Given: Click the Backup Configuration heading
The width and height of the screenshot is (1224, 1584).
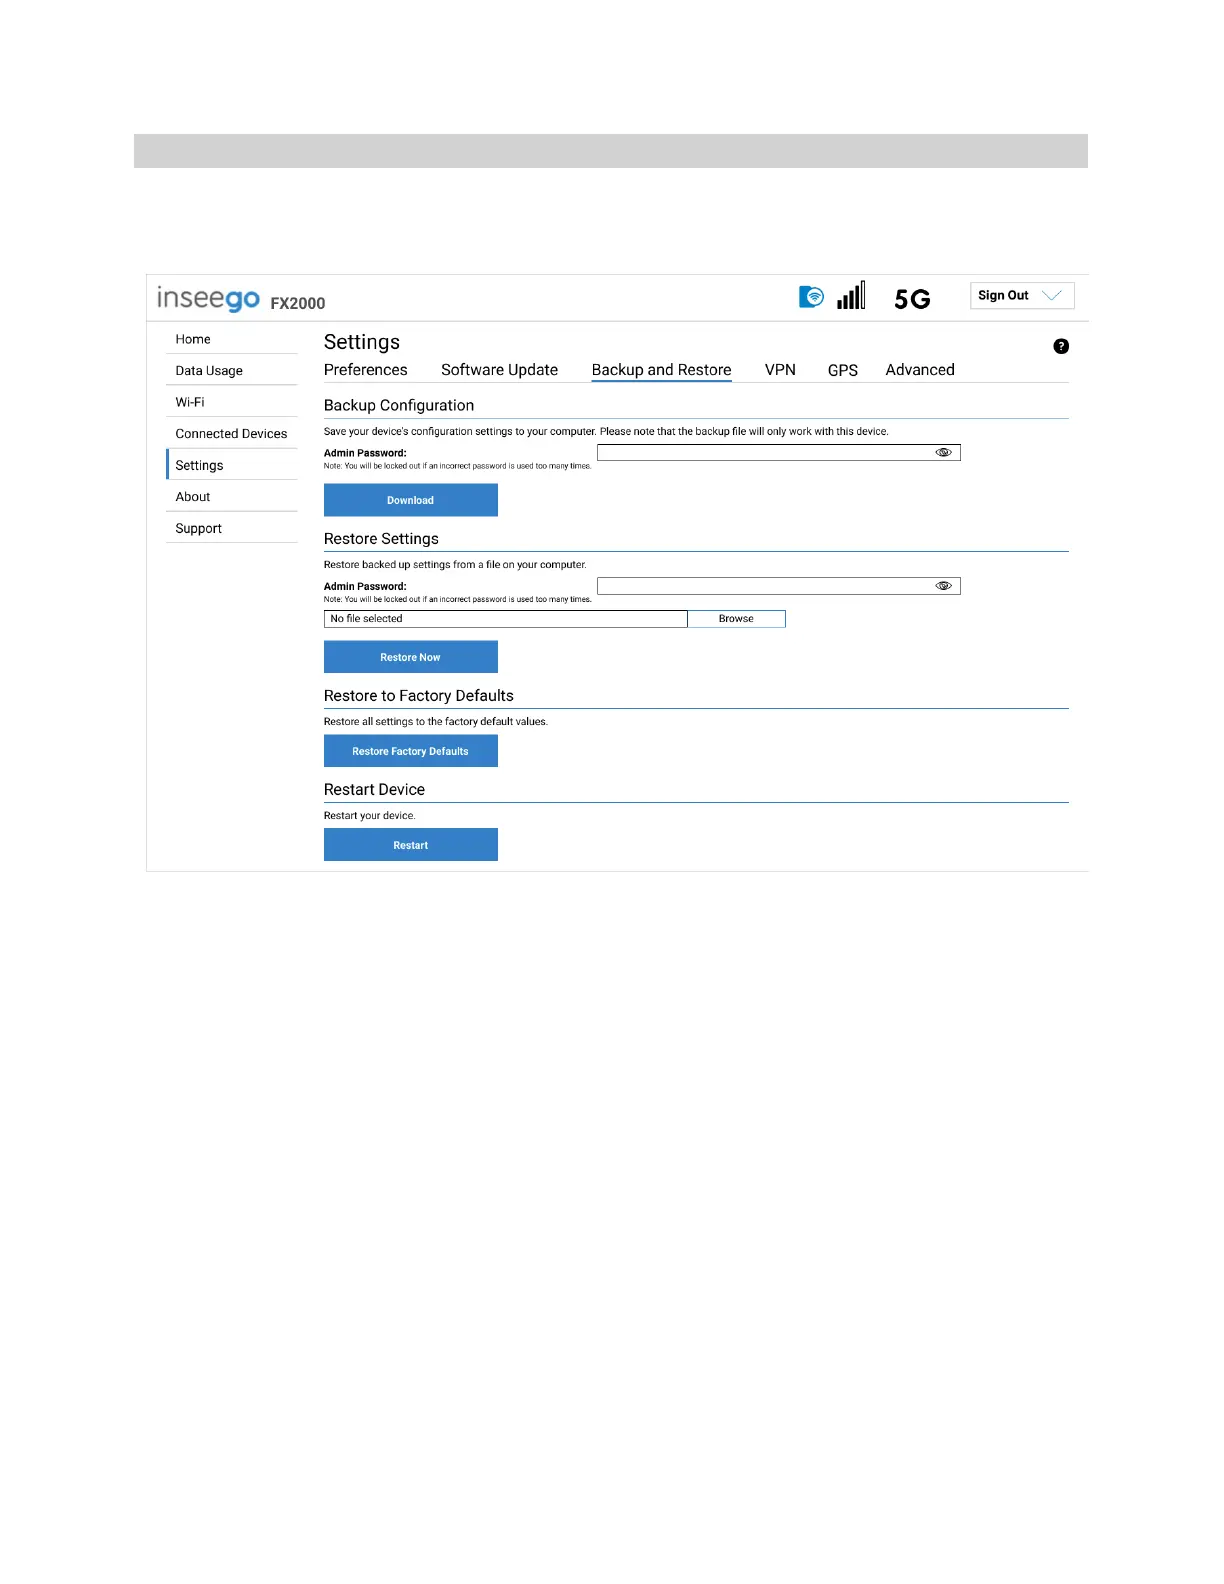Looking at the screenshot, I should point(399,405).
